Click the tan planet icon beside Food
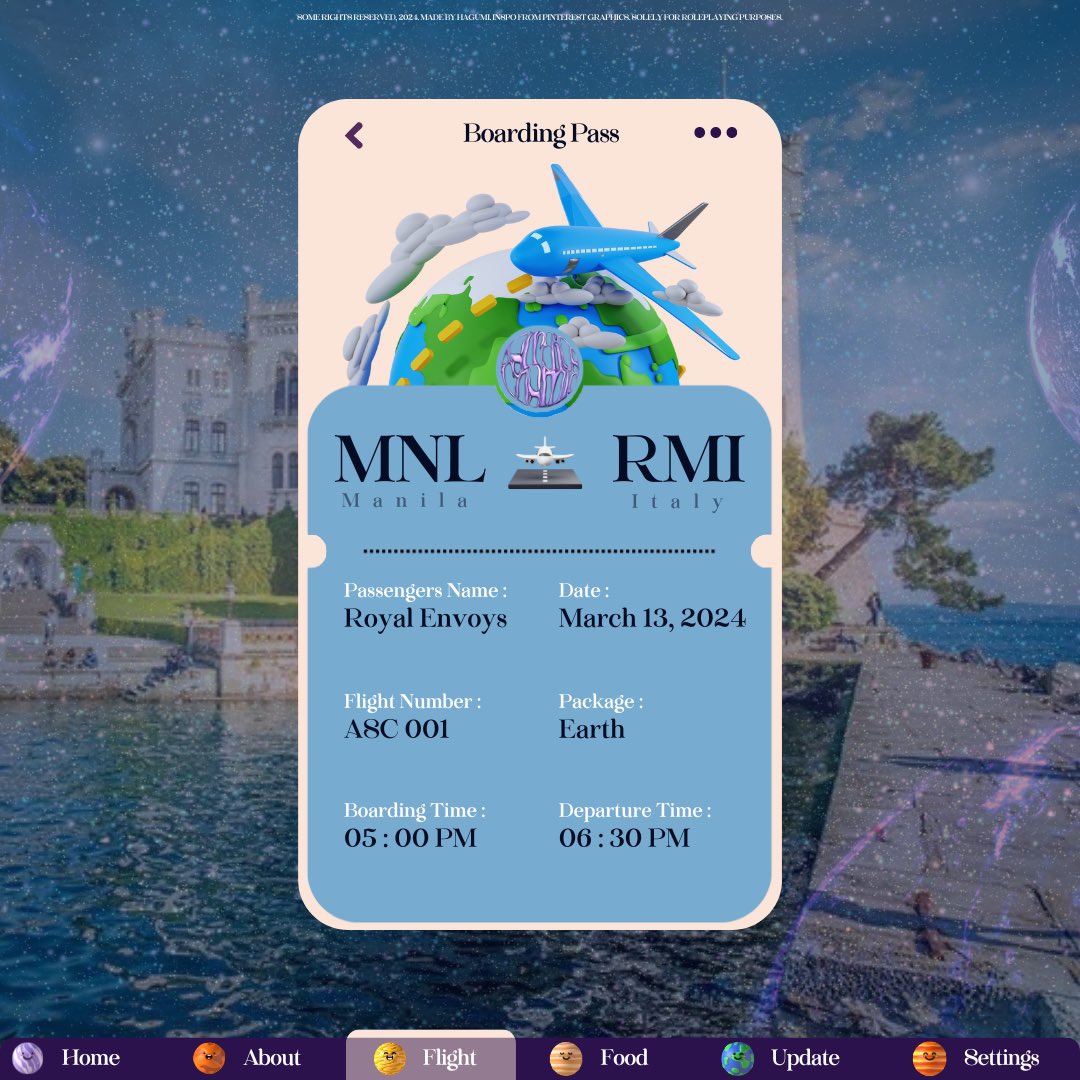1080x1080 pixels. (x=565, y=1059)
